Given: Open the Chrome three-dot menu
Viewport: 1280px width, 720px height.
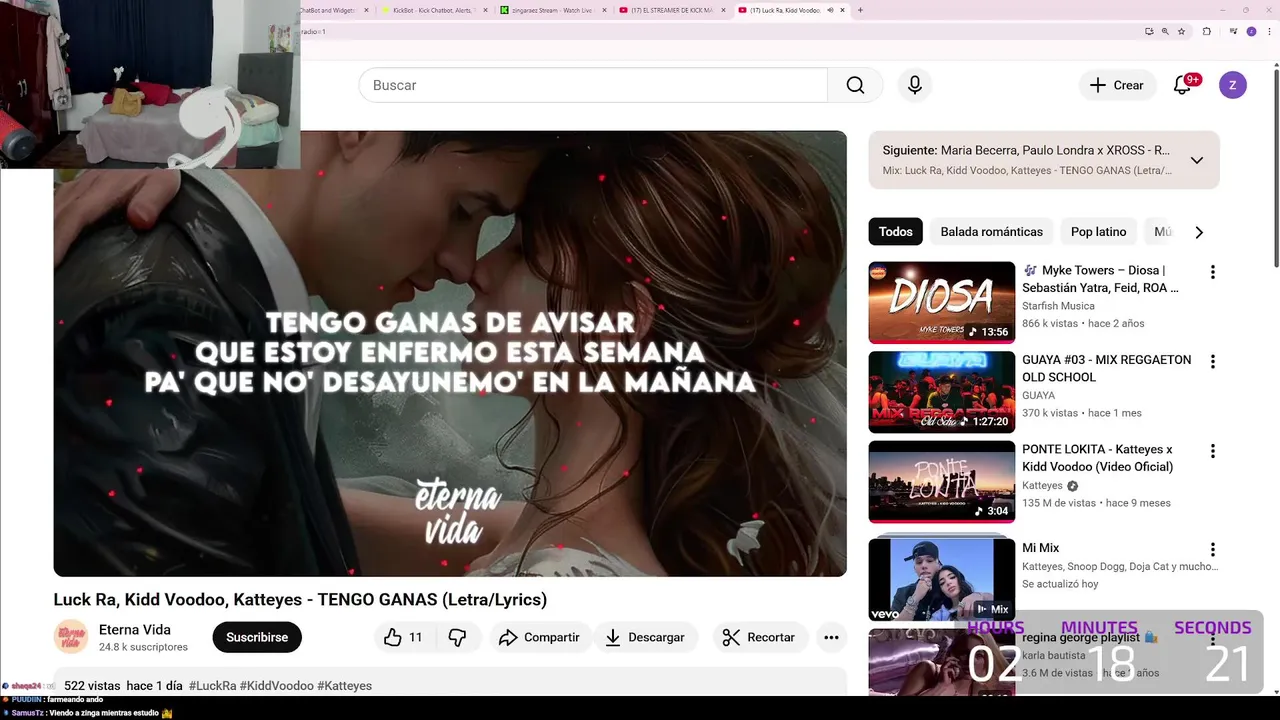Looking at the screenshot, I should (1270, 31).
